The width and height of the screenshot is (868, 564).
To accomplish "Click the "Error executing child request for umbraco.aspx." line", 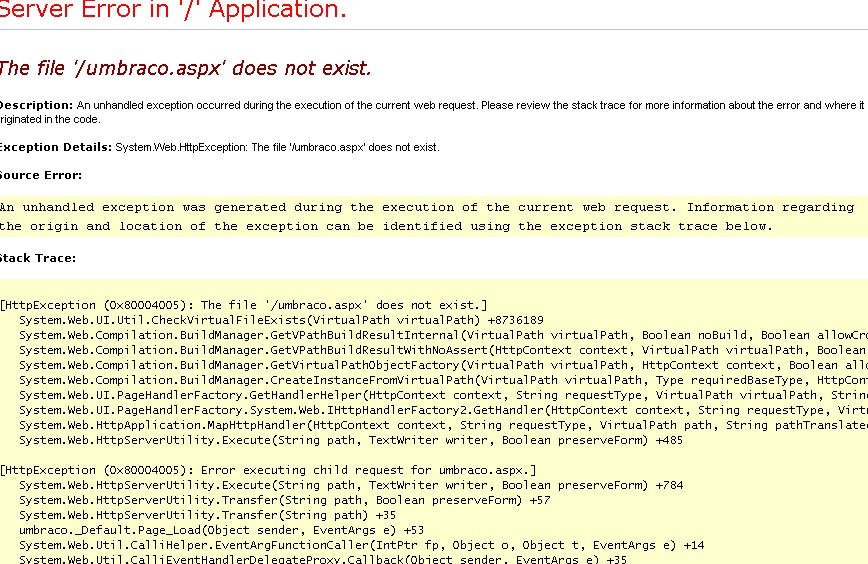I will [x=268, y=470].
